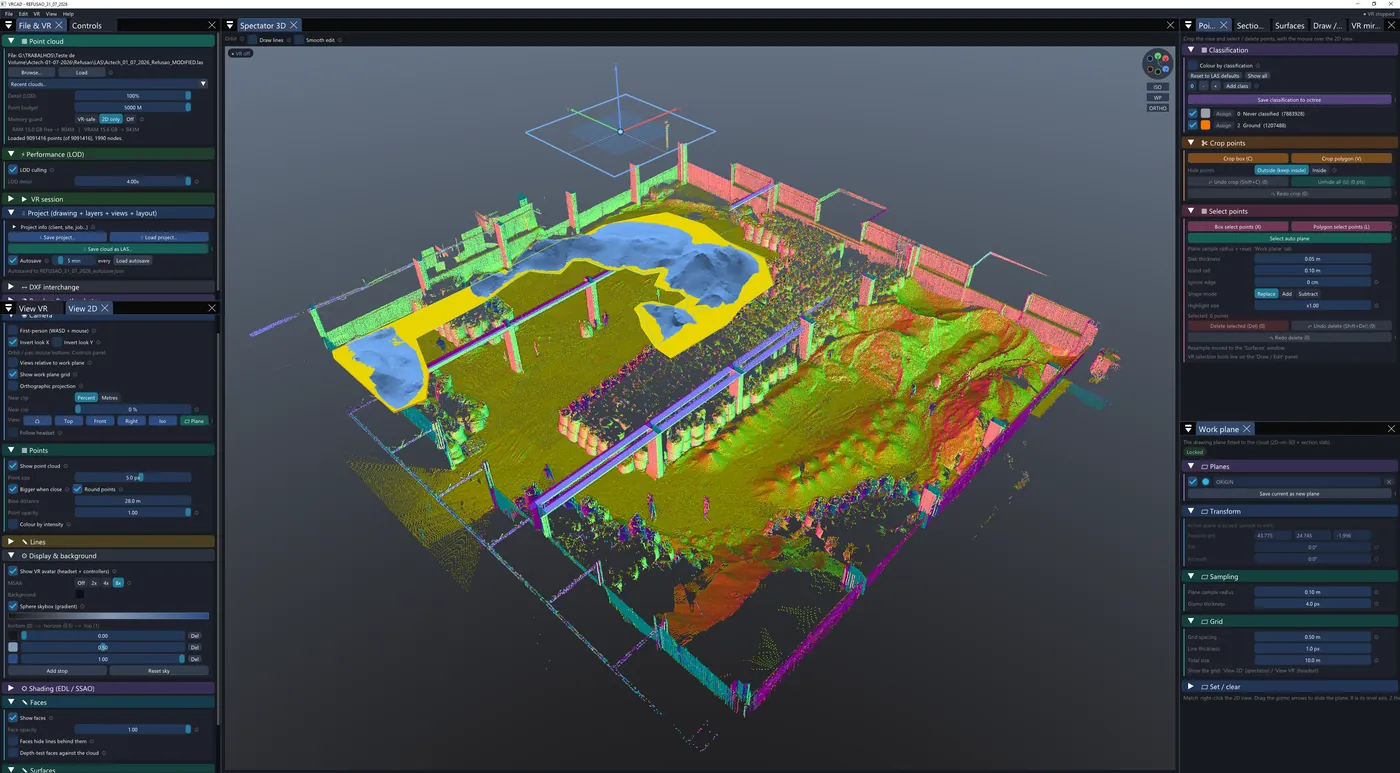Select the 2D only memory guard option
This screenshot has width=1400, height=773.
pos(110,119)
